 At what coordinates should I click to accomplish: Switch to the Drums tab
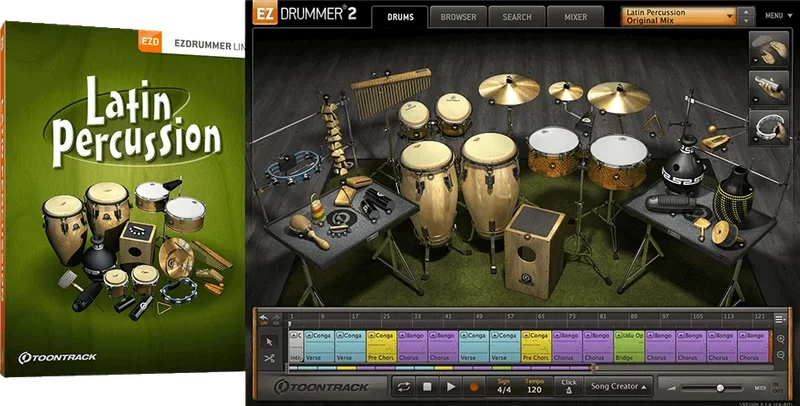(x=401, y=17)
